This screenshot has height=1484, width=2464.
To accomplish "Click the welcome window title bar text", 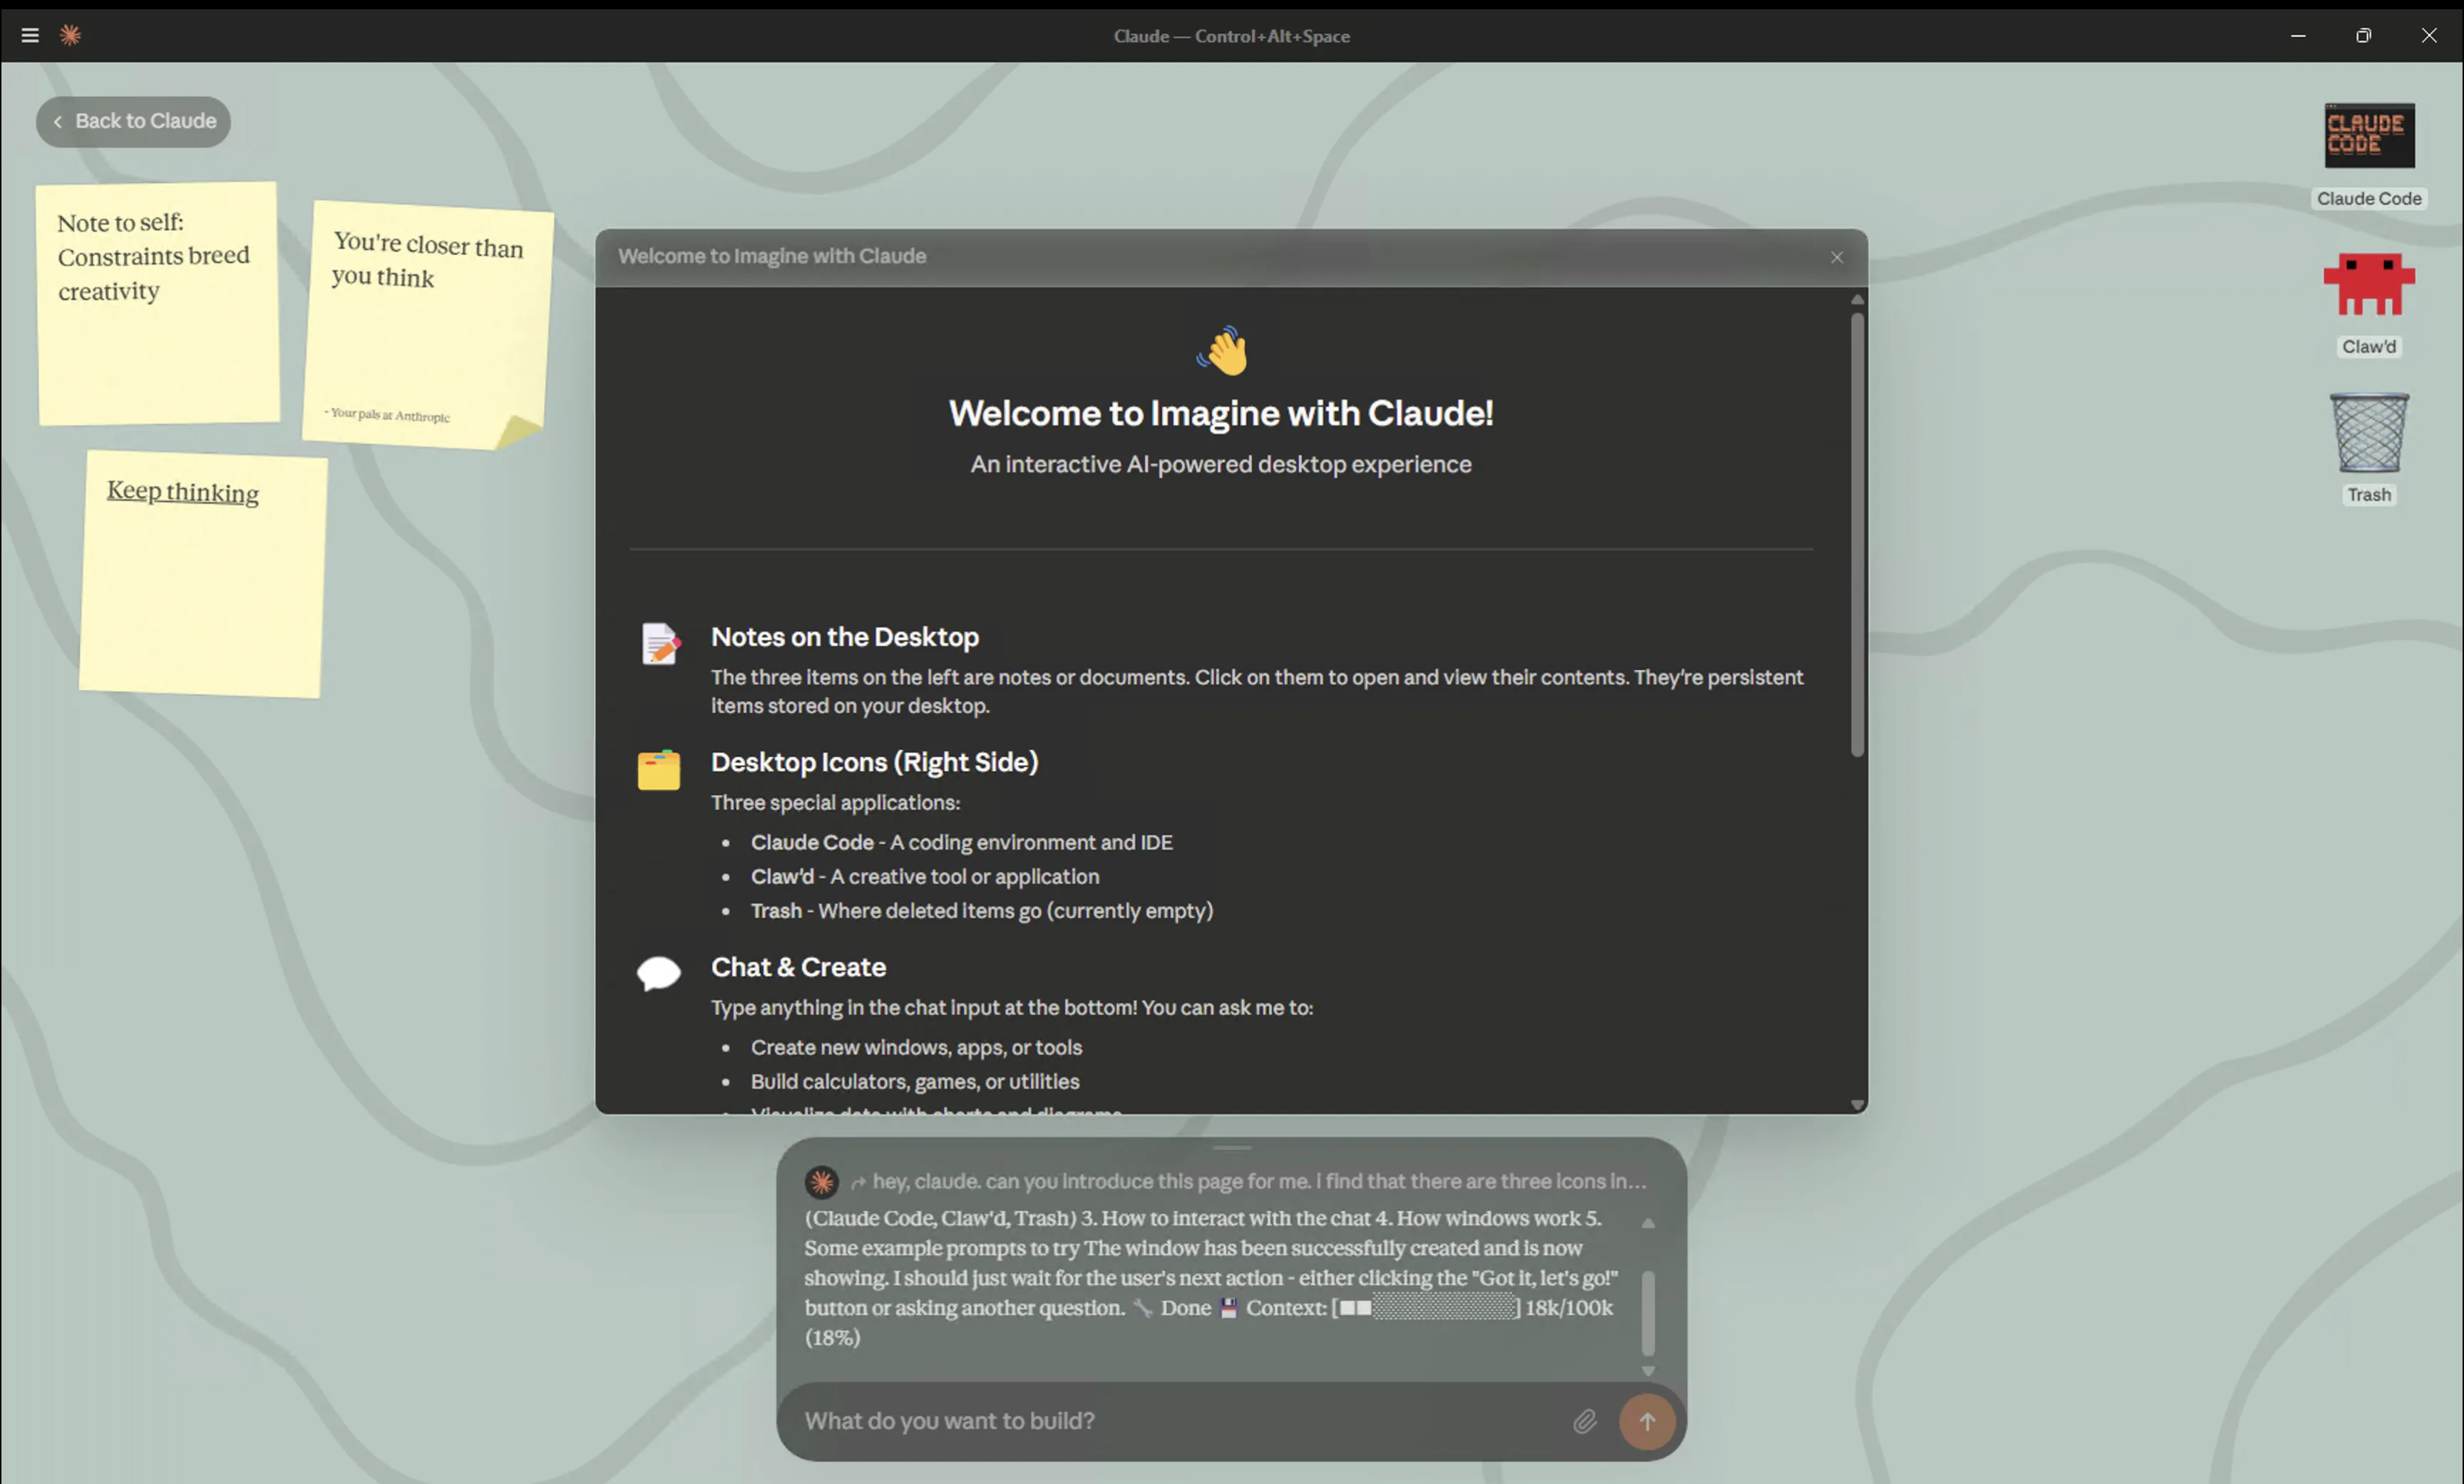I will coord(772,256).
